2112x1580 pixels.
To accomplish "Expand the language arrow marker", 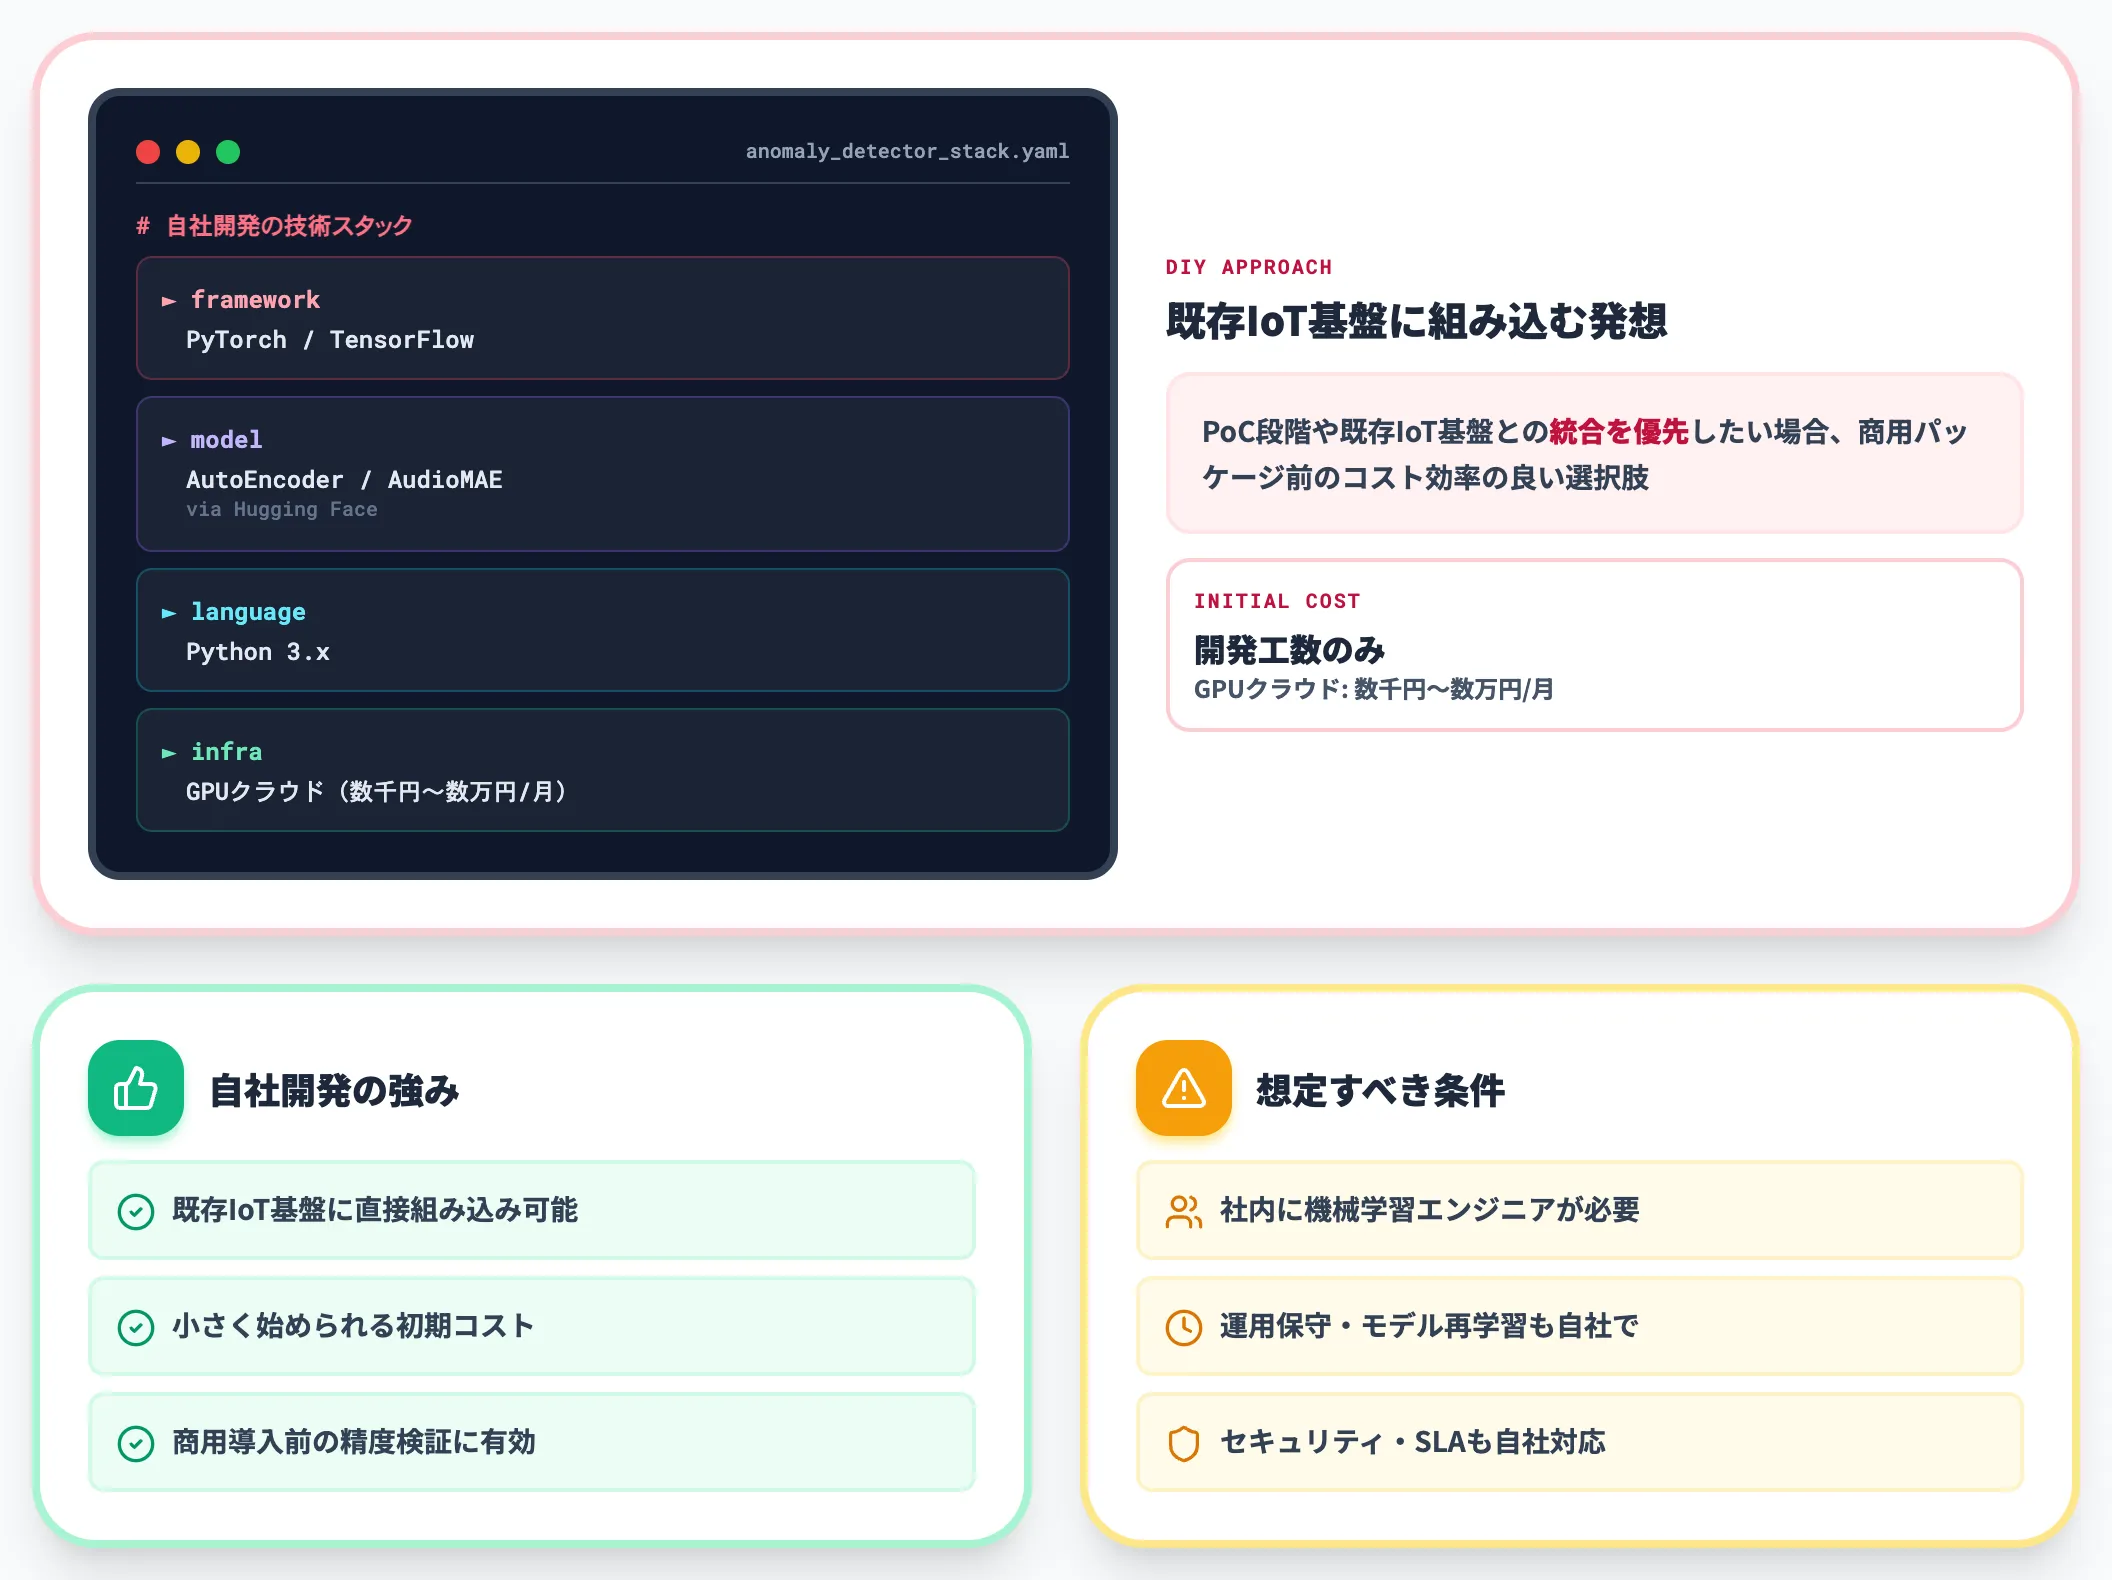I will [x=169, y=612].
